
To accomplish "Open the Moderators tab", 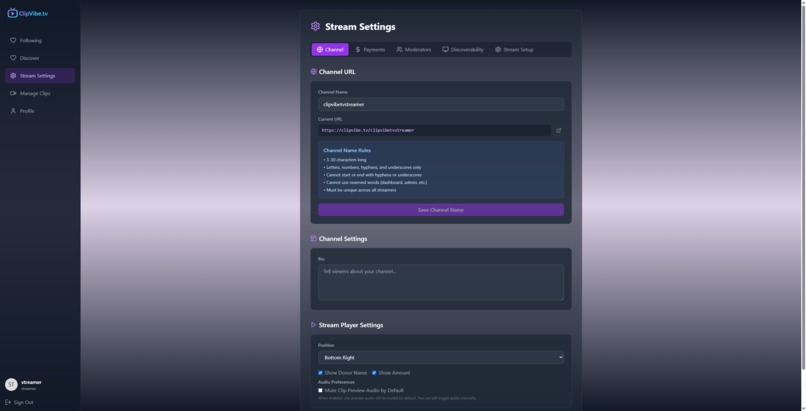I will point(414,49).
